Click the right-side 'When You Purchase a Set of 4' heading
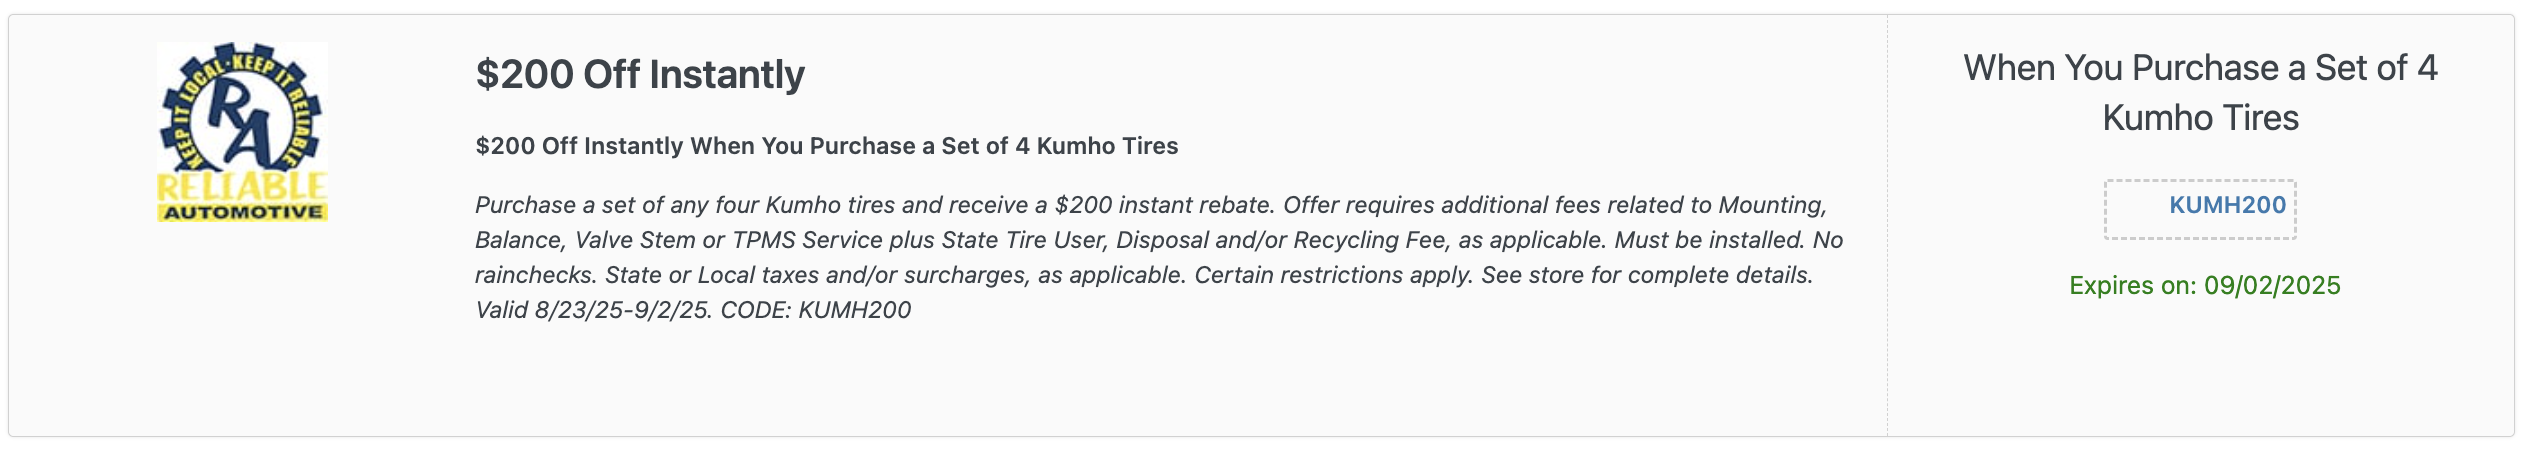This screenshot has height=456, width=2532. click(2200, 68)
